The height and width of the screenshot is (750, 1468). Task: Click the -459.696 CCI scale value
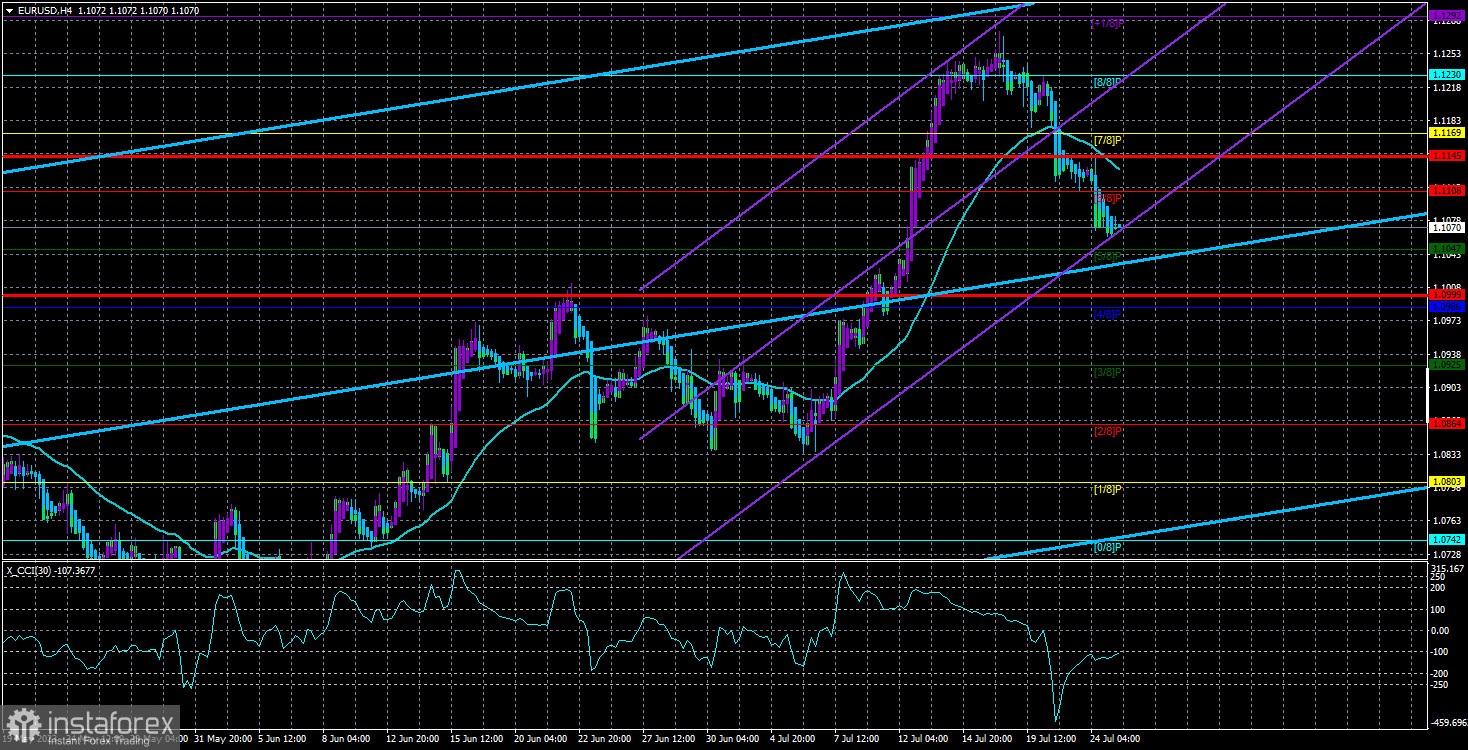[1447, 725]
